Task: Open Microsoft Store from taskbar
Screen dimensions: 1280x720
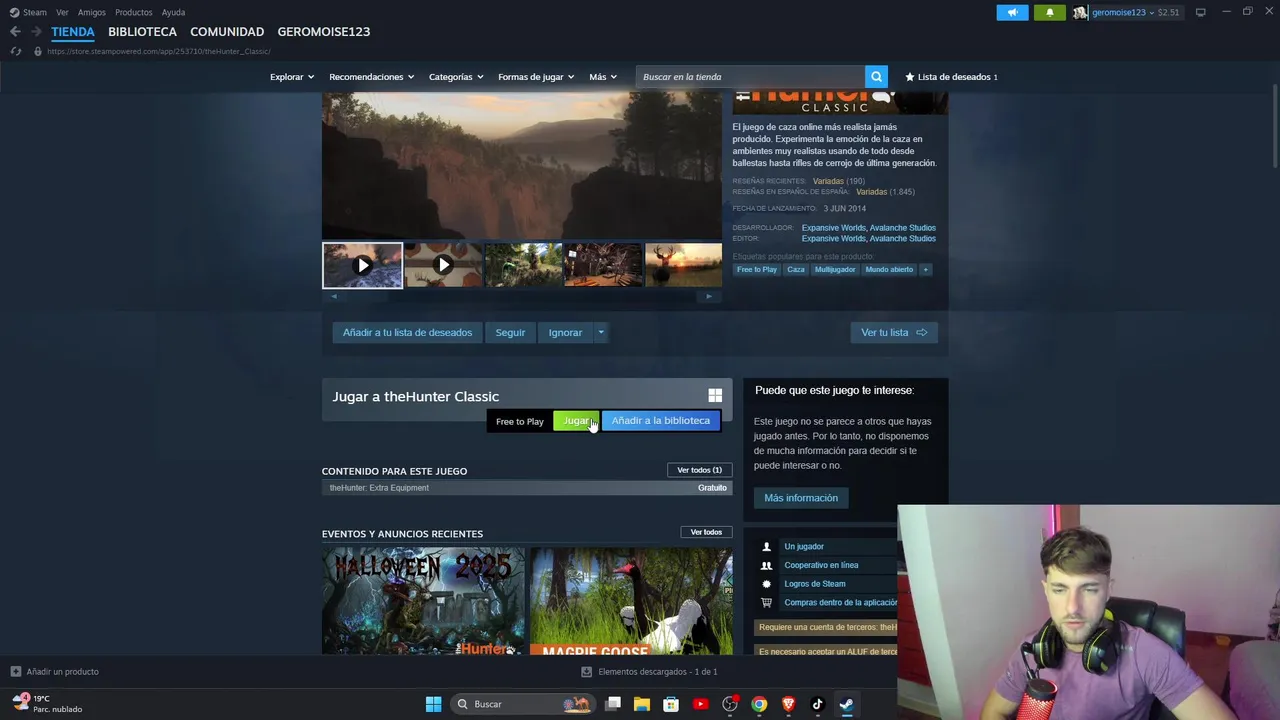Action: pos(671,704)
